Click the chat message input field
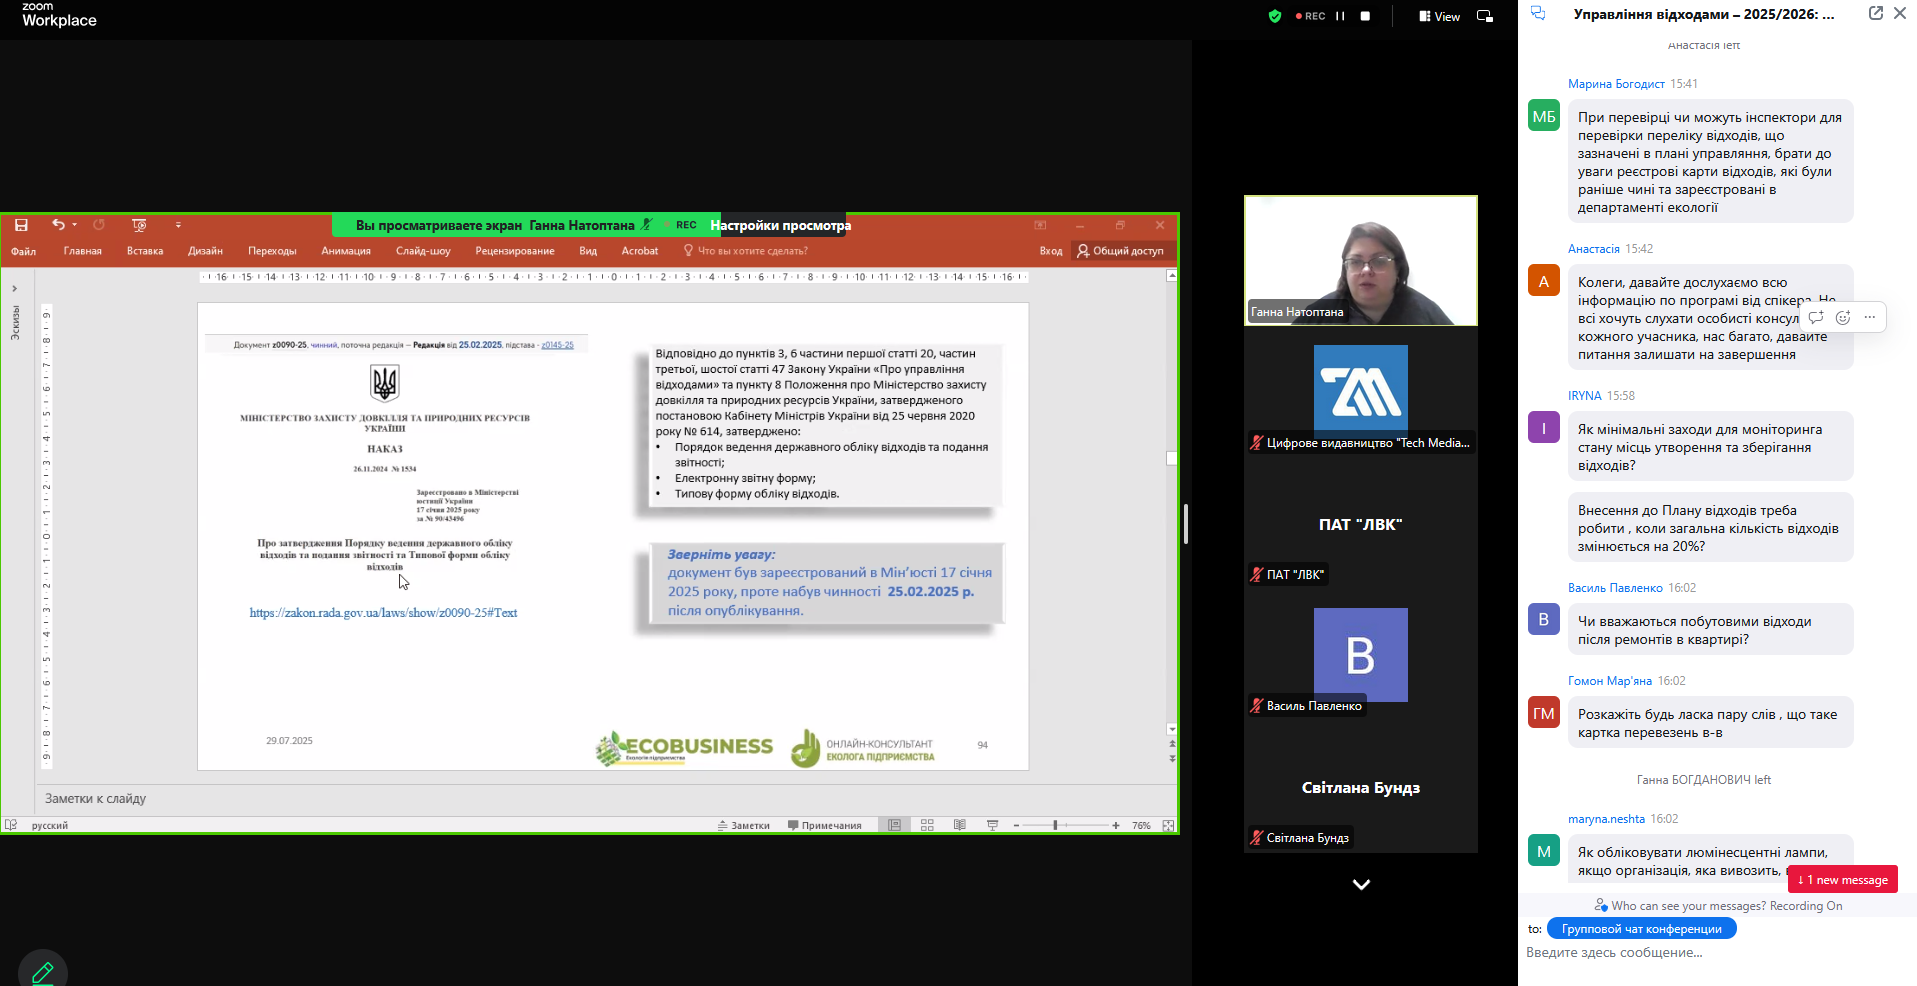 click(x=1700, y=953)
